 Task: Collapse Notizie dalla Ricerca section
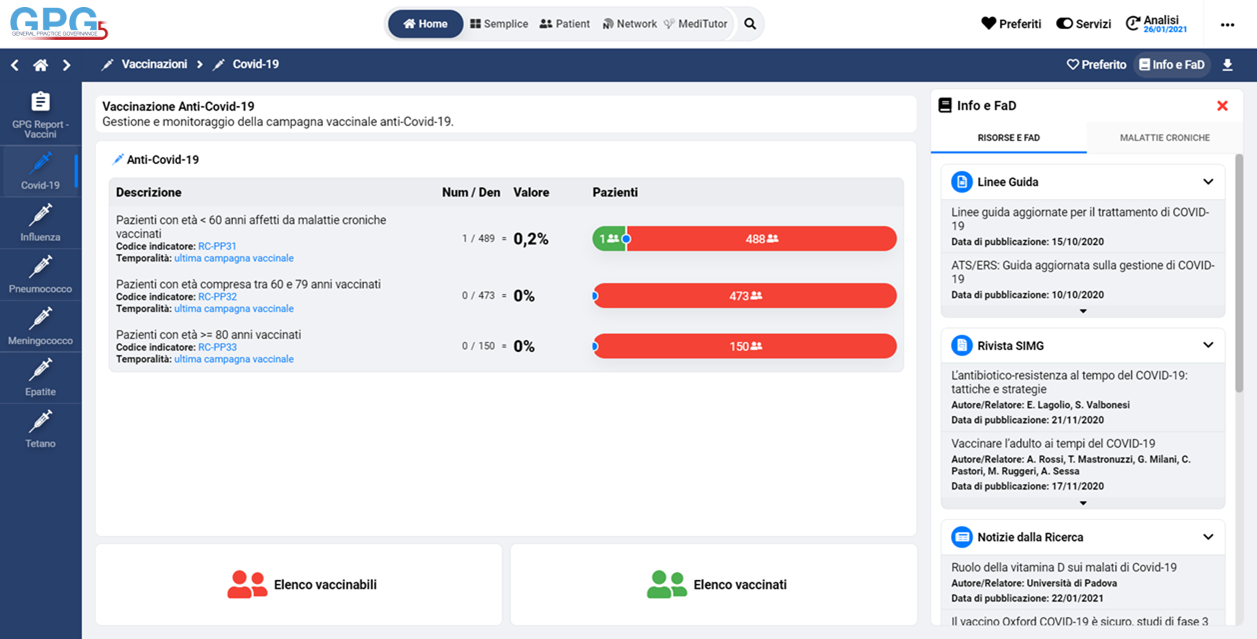click(x=1208, y=537)
